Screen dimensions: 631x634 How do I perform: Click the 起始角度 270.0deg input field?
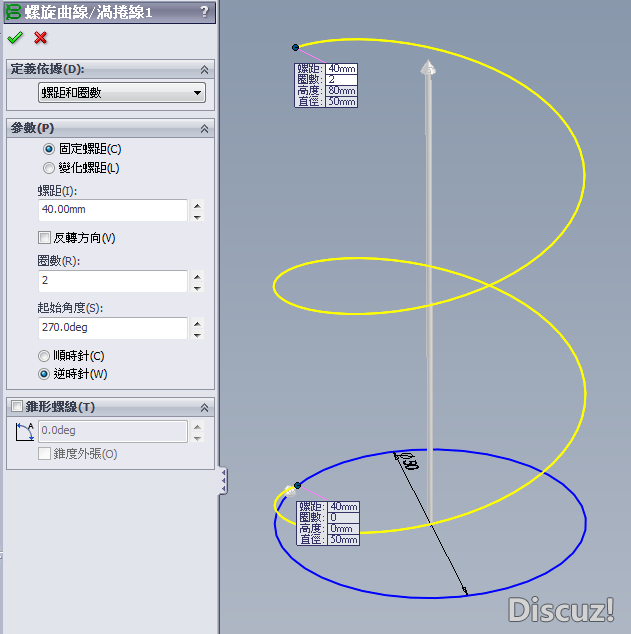113,328
